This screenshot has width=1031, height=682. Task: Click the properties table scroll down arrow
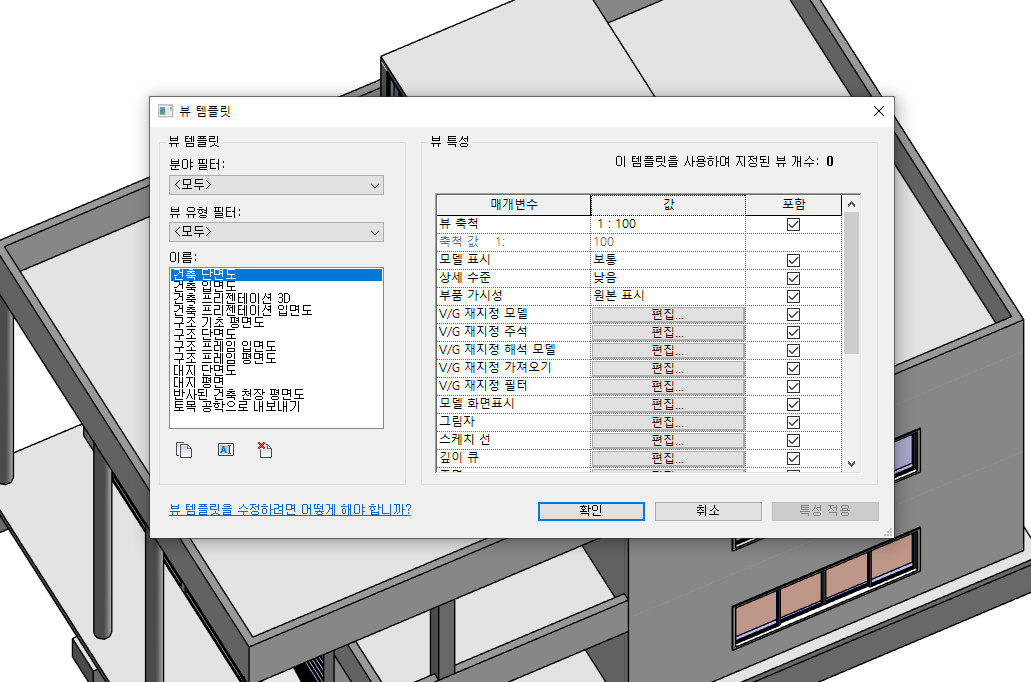pyautogui.click(x=851, y=464)
